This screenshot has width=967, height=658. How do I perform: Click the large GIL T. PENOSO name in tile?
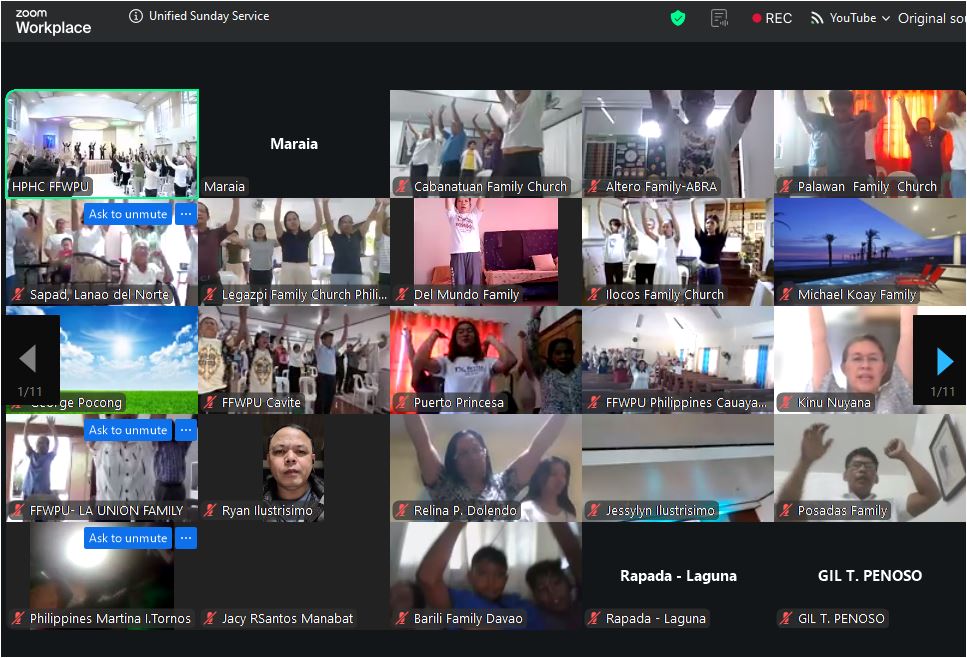(870, 575)
